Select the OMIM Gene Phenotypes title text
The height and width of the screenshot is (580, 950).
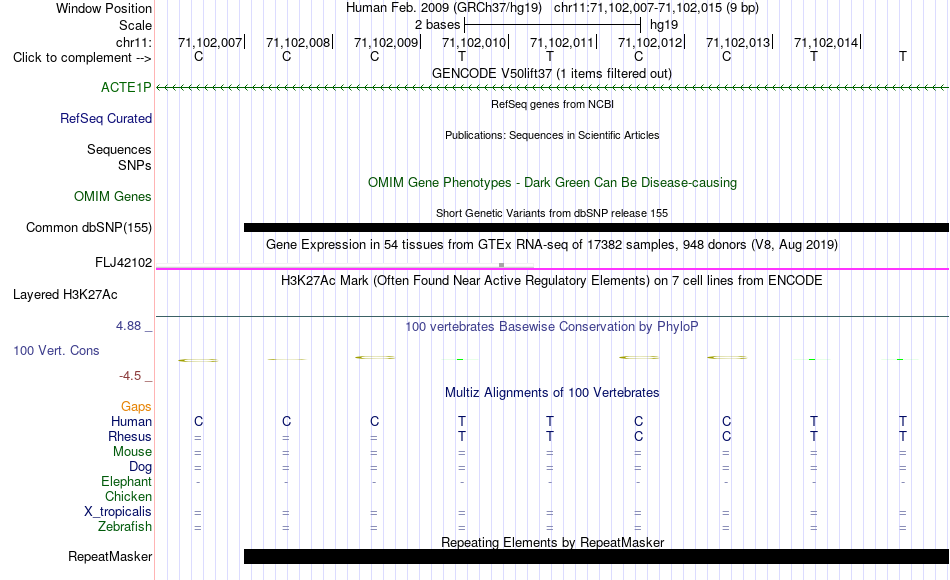[553, 182]
